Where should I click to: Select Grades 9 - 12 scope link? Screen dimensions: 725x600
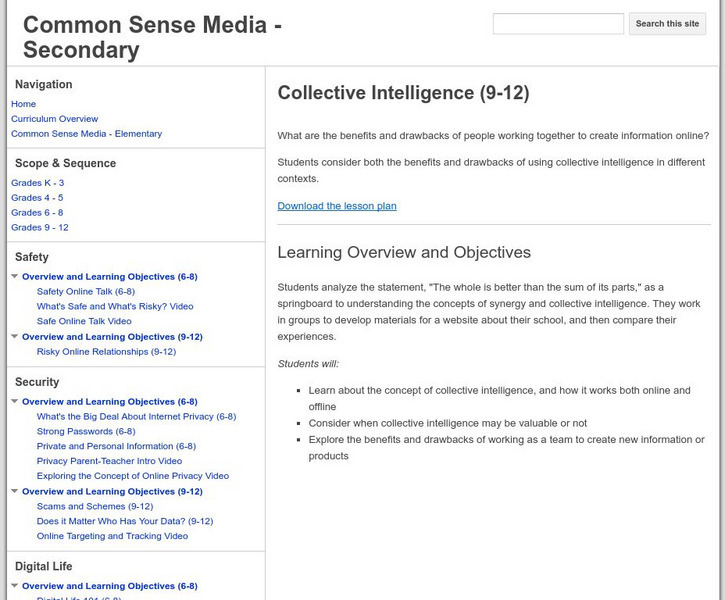coord(40,228)
